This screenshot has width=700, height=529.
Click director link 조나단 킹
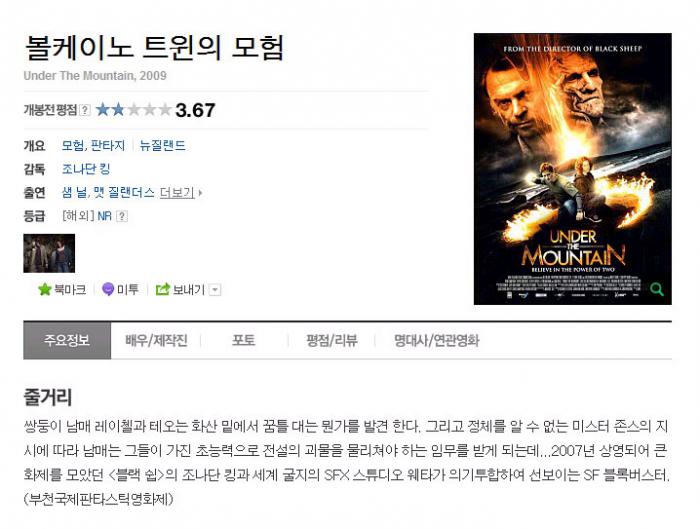pos(86,169)
